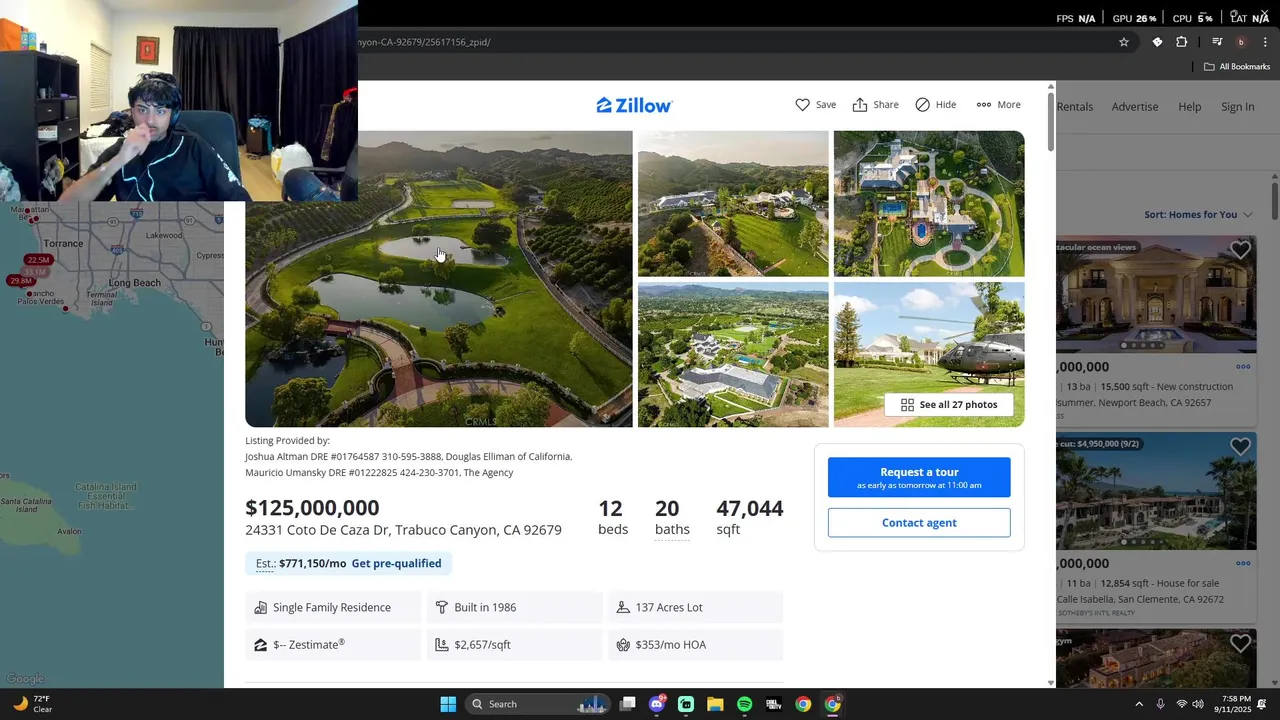View top-down estate aerial photo
1280x720 pixels.
[x=929, y=203]
